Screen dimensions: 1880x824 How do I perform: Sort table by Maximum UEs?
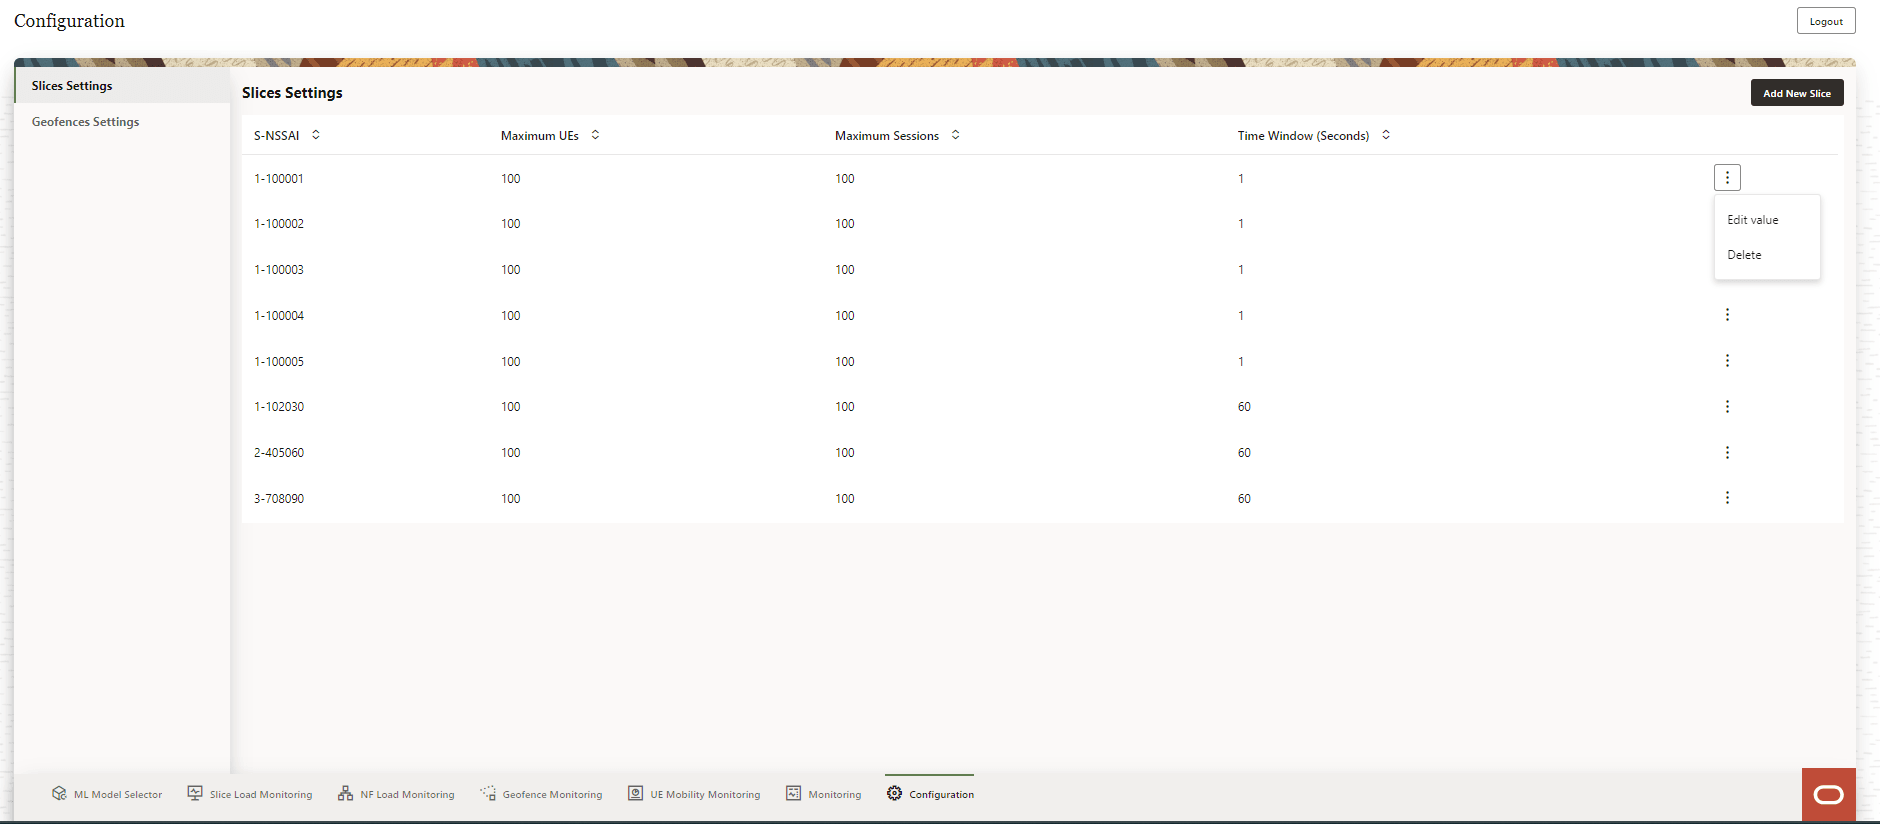pos(595,135)
